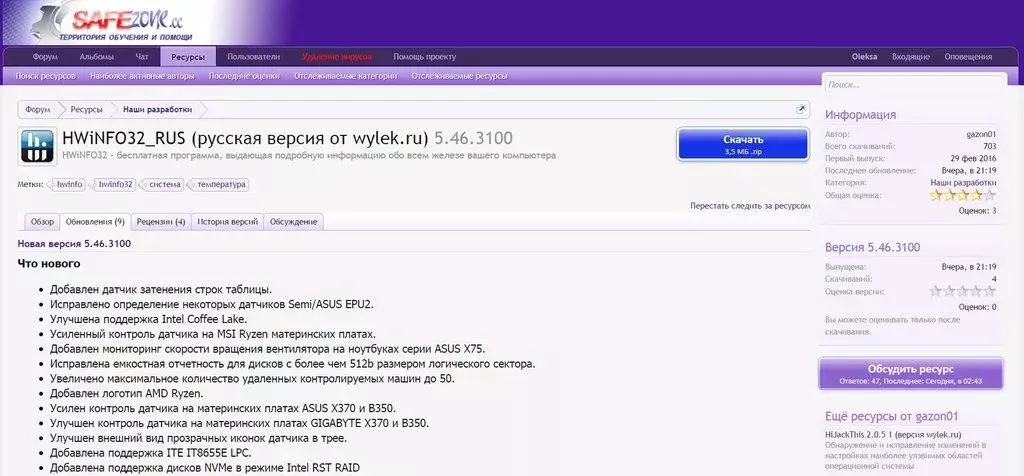The height and width of the screenshot is (476, 1024).
Task: Click the blue Скачать download button
Action: point(743,144)
